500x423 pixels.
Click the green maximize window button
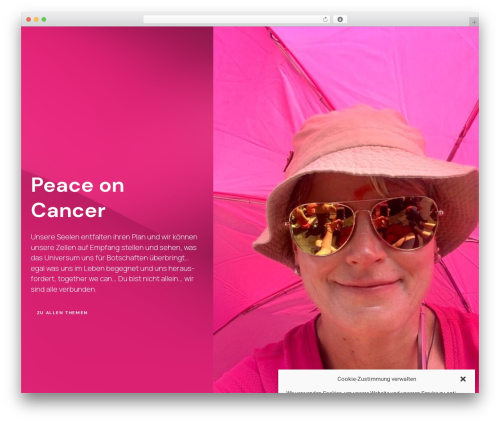[44, 20]
